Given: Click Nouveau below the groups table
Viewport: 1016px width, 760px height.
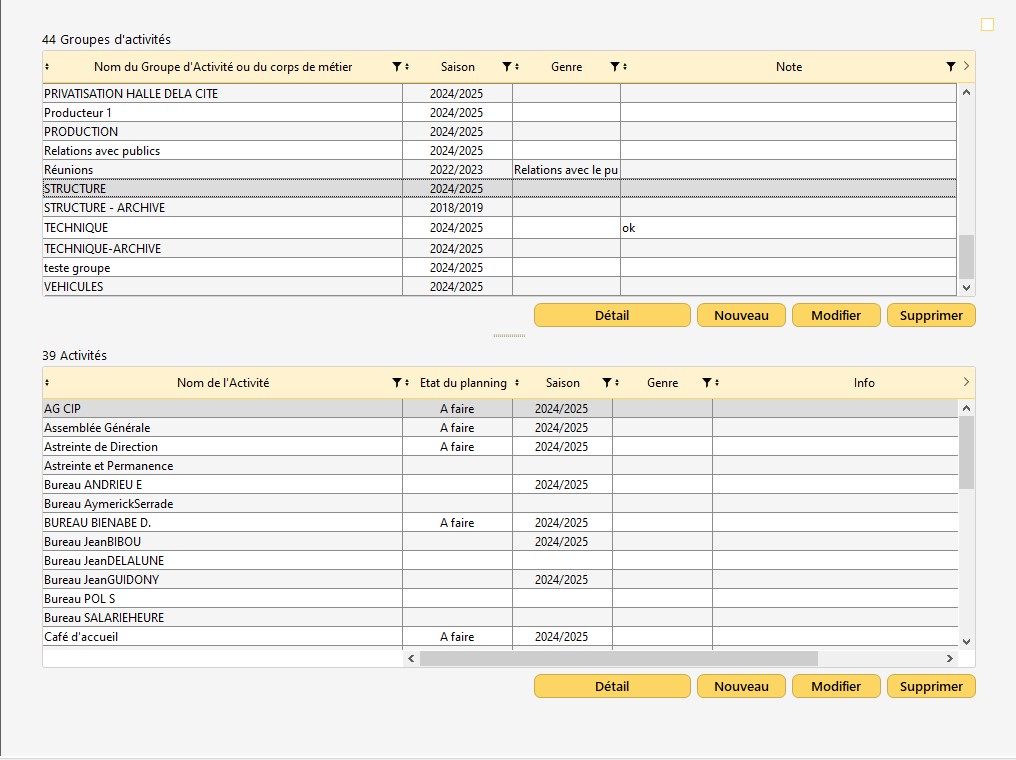Looking at the screenshot, I should (x=741, y=316).
